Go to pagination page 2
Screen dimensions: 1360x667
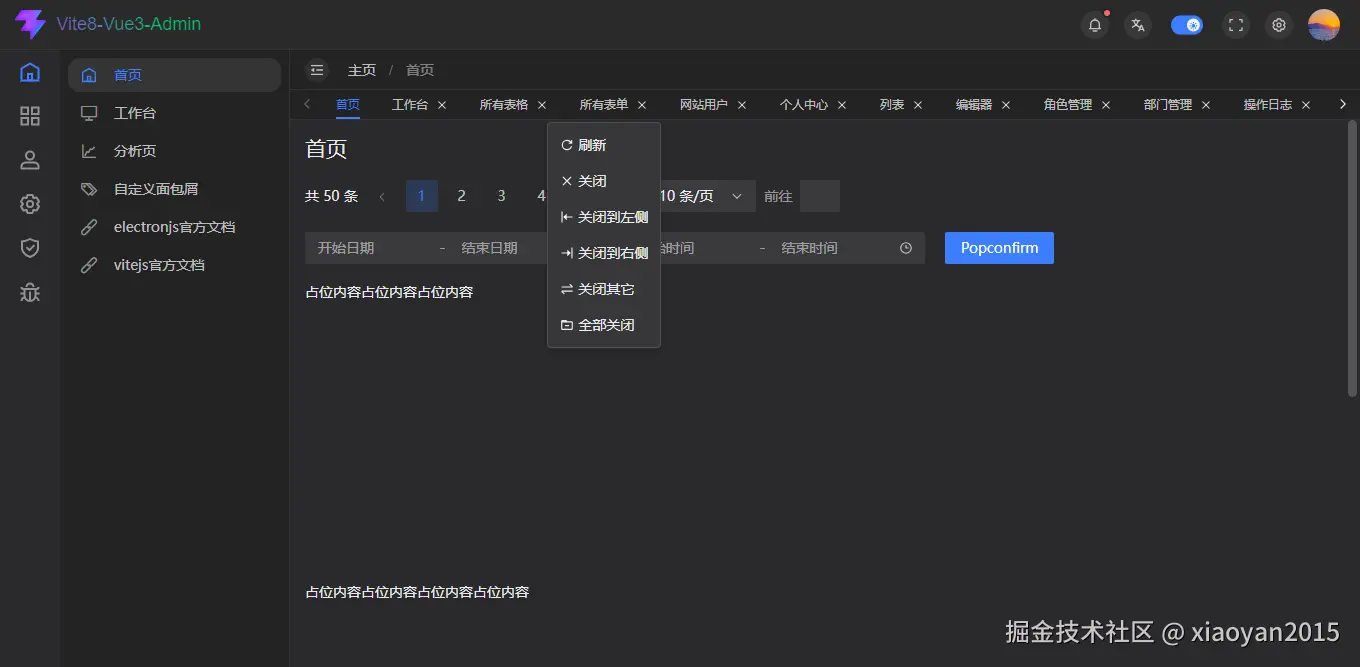tap(462, 196)
